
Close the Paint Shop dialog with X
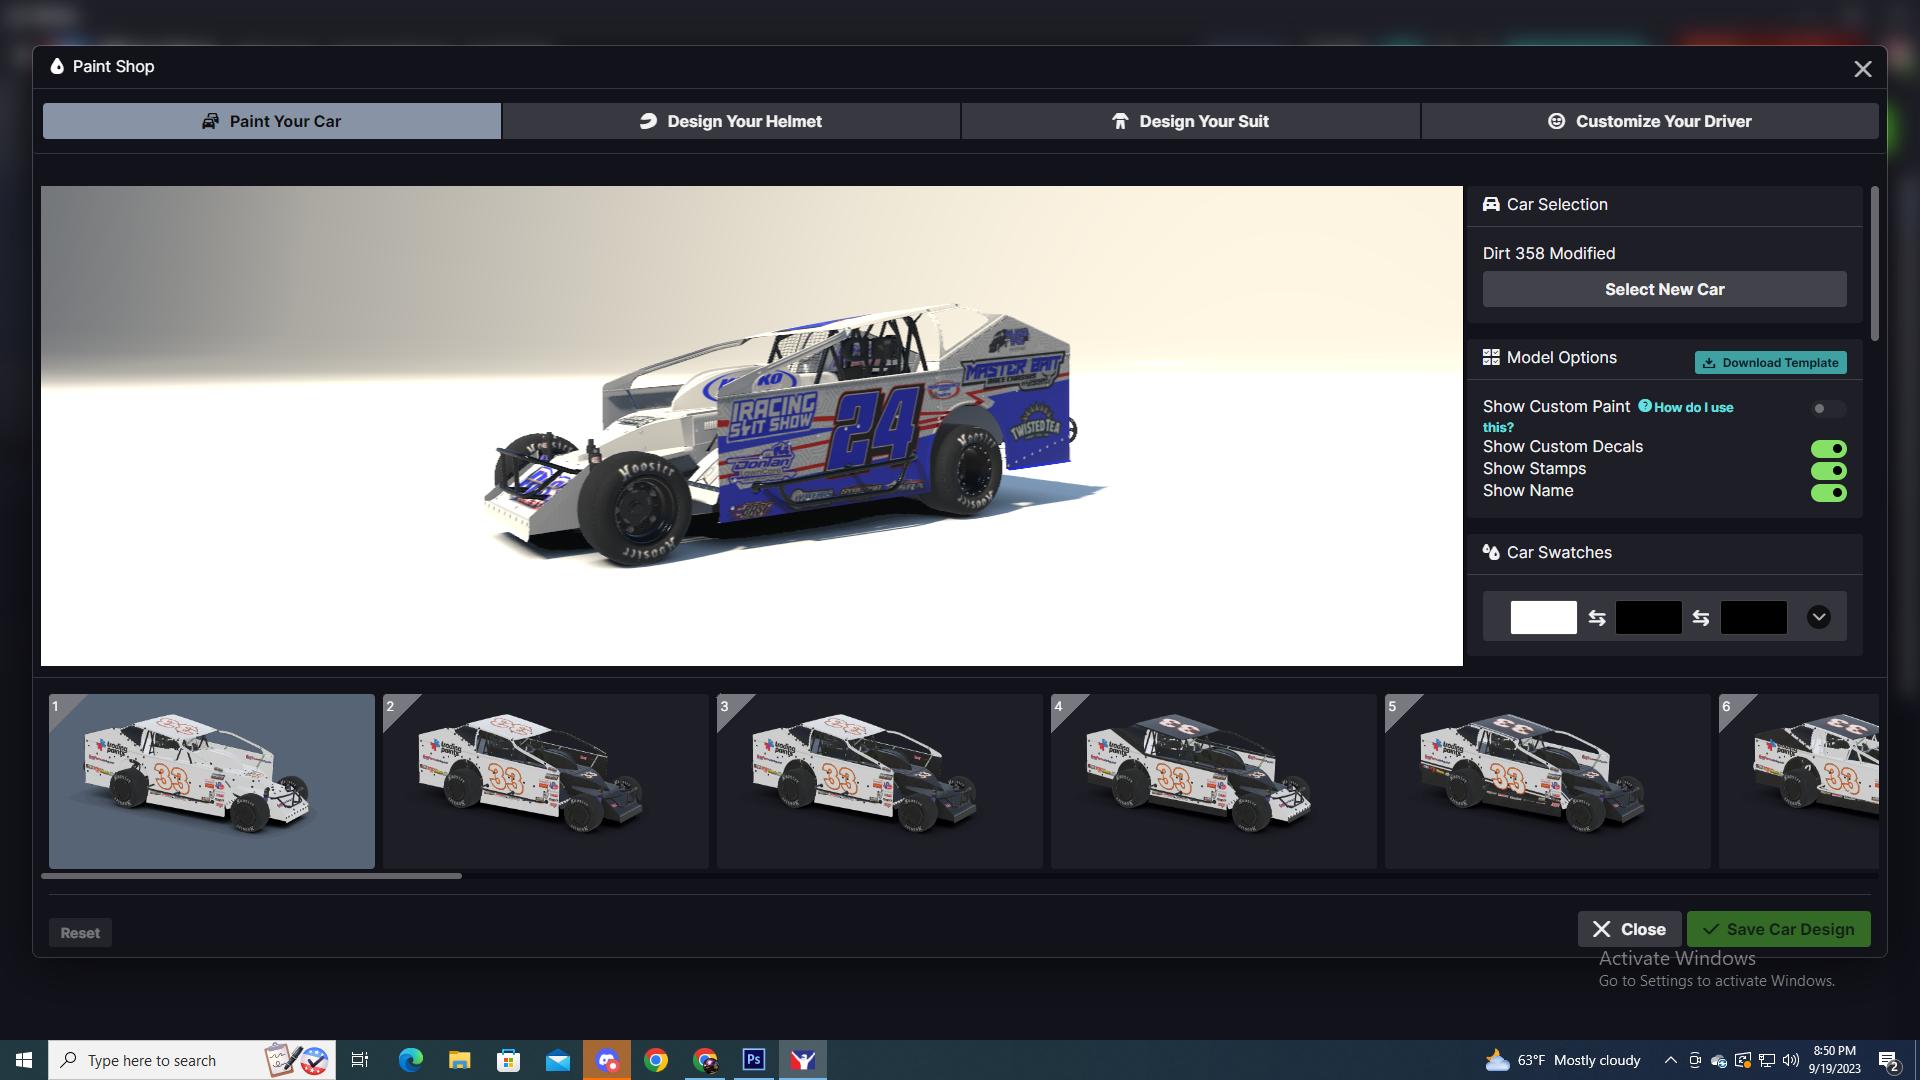point(1862,69)
